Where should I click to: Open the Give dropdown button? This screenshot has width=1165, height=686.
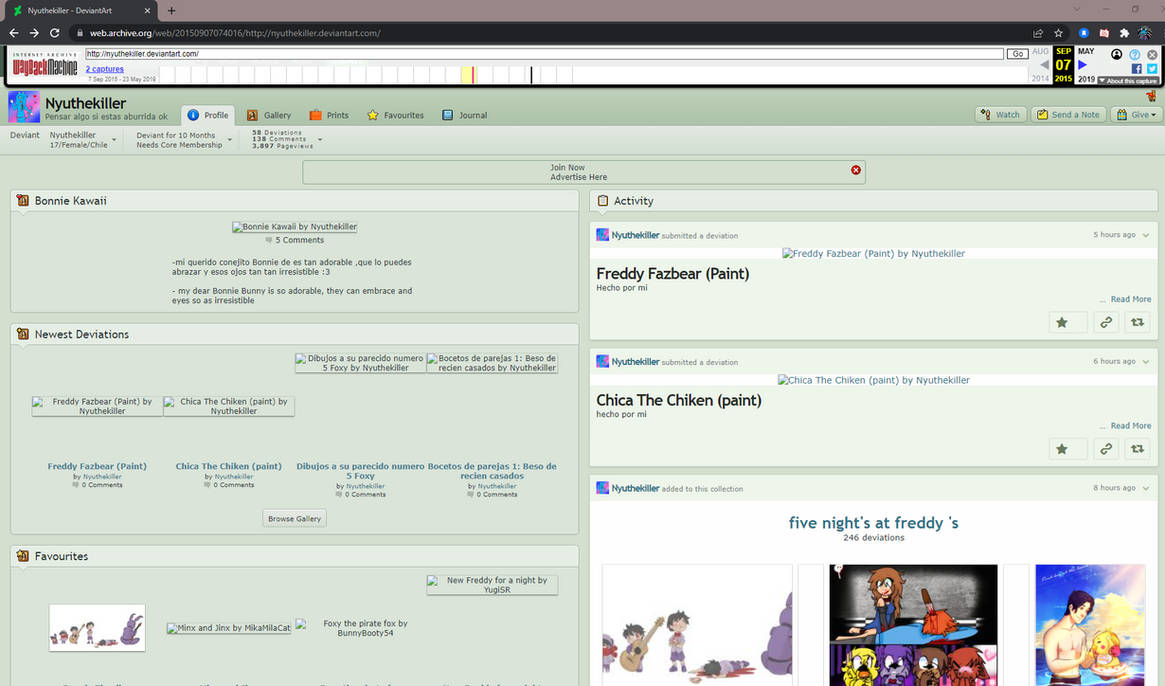click(1137, 114)
